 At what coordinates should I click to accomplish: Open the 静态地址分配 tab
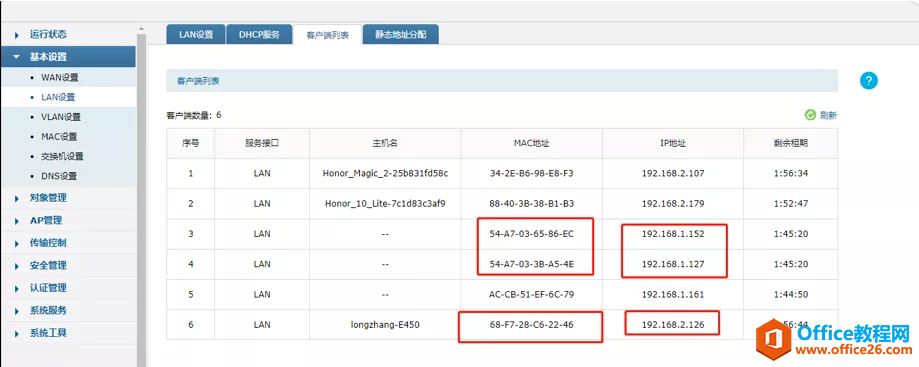click(401, 35)
